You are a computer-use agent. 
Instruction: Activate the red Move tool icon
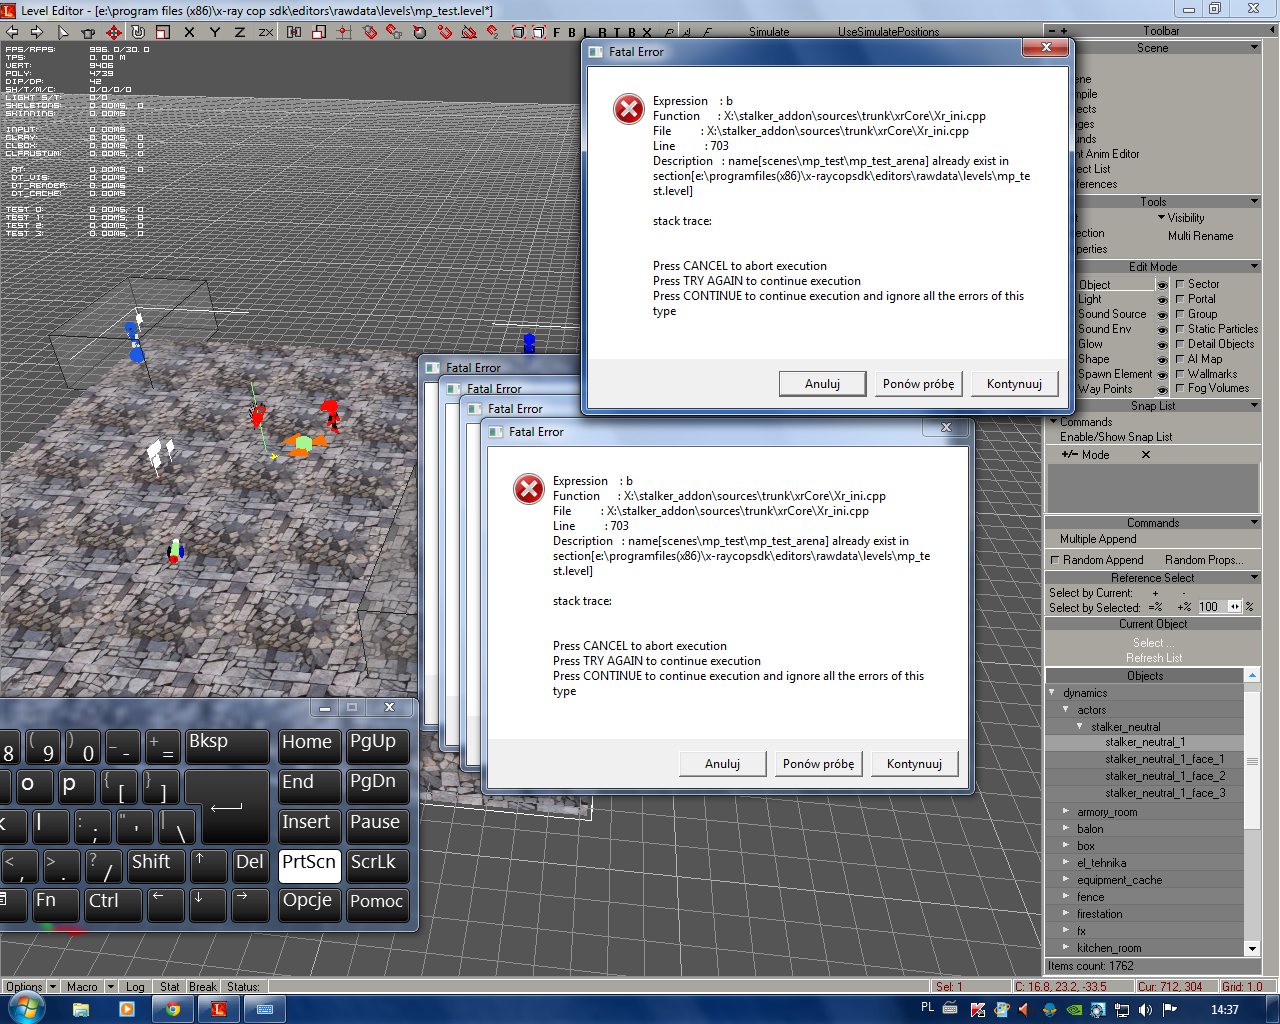113,32
